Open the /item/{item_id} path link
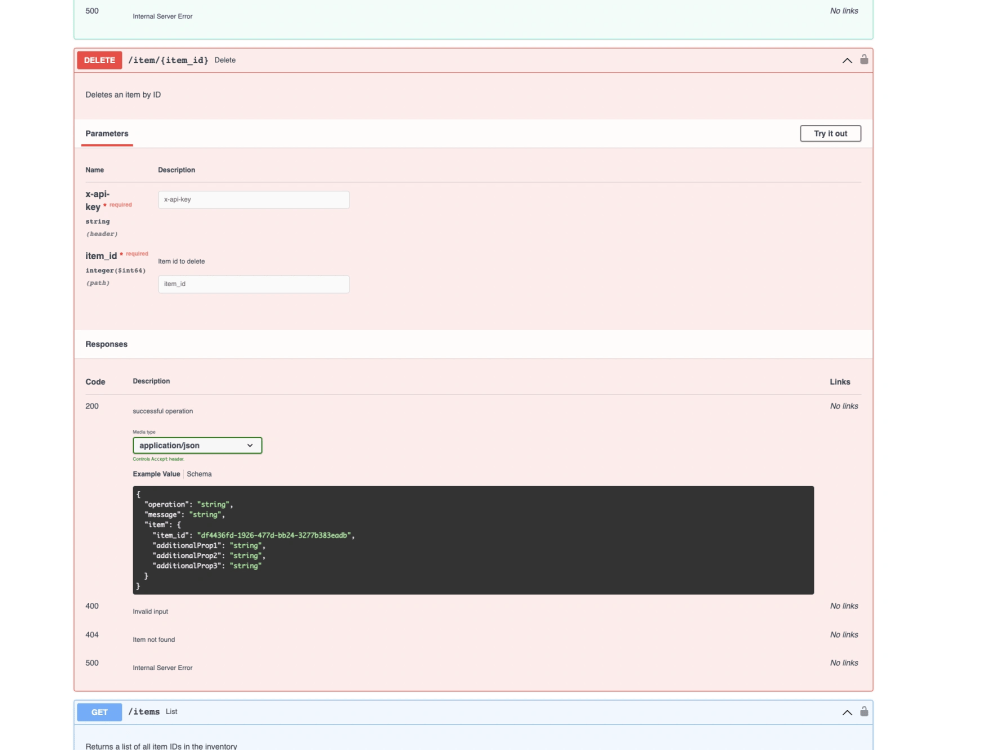This screenshot has height=750, width=1000. click(x=166, y=60)
